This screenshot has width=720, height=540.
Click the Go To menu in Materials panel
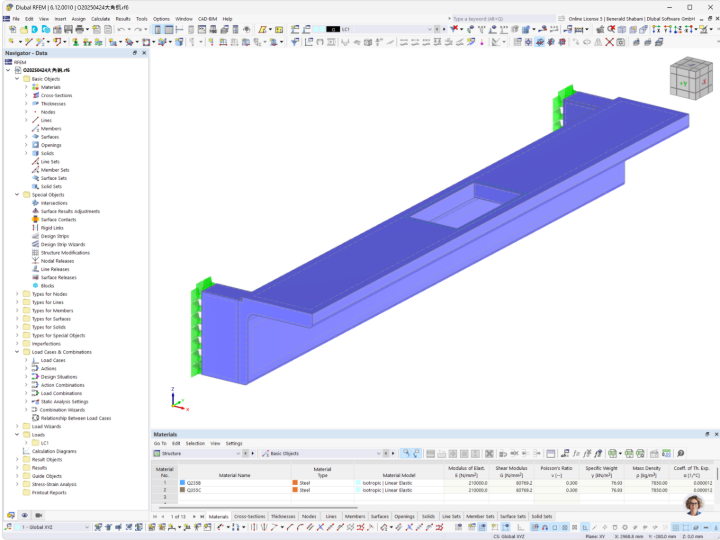click(x=160, y=444)
